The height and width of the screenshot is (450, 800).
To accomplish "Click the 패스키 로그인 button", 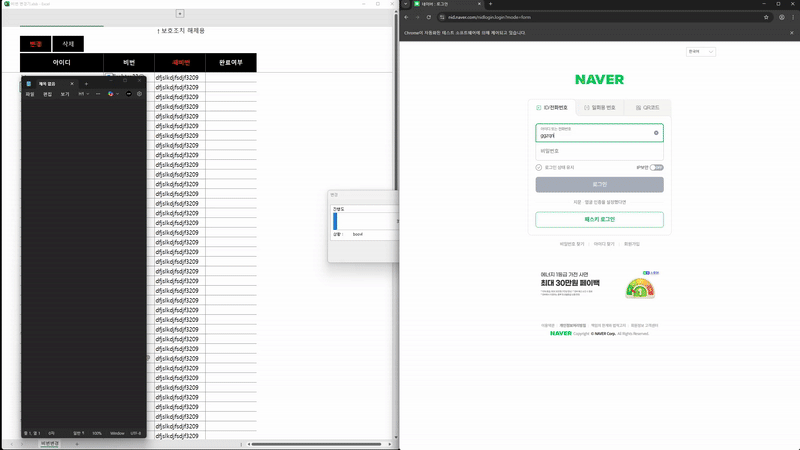I will [x=599, y=219].
